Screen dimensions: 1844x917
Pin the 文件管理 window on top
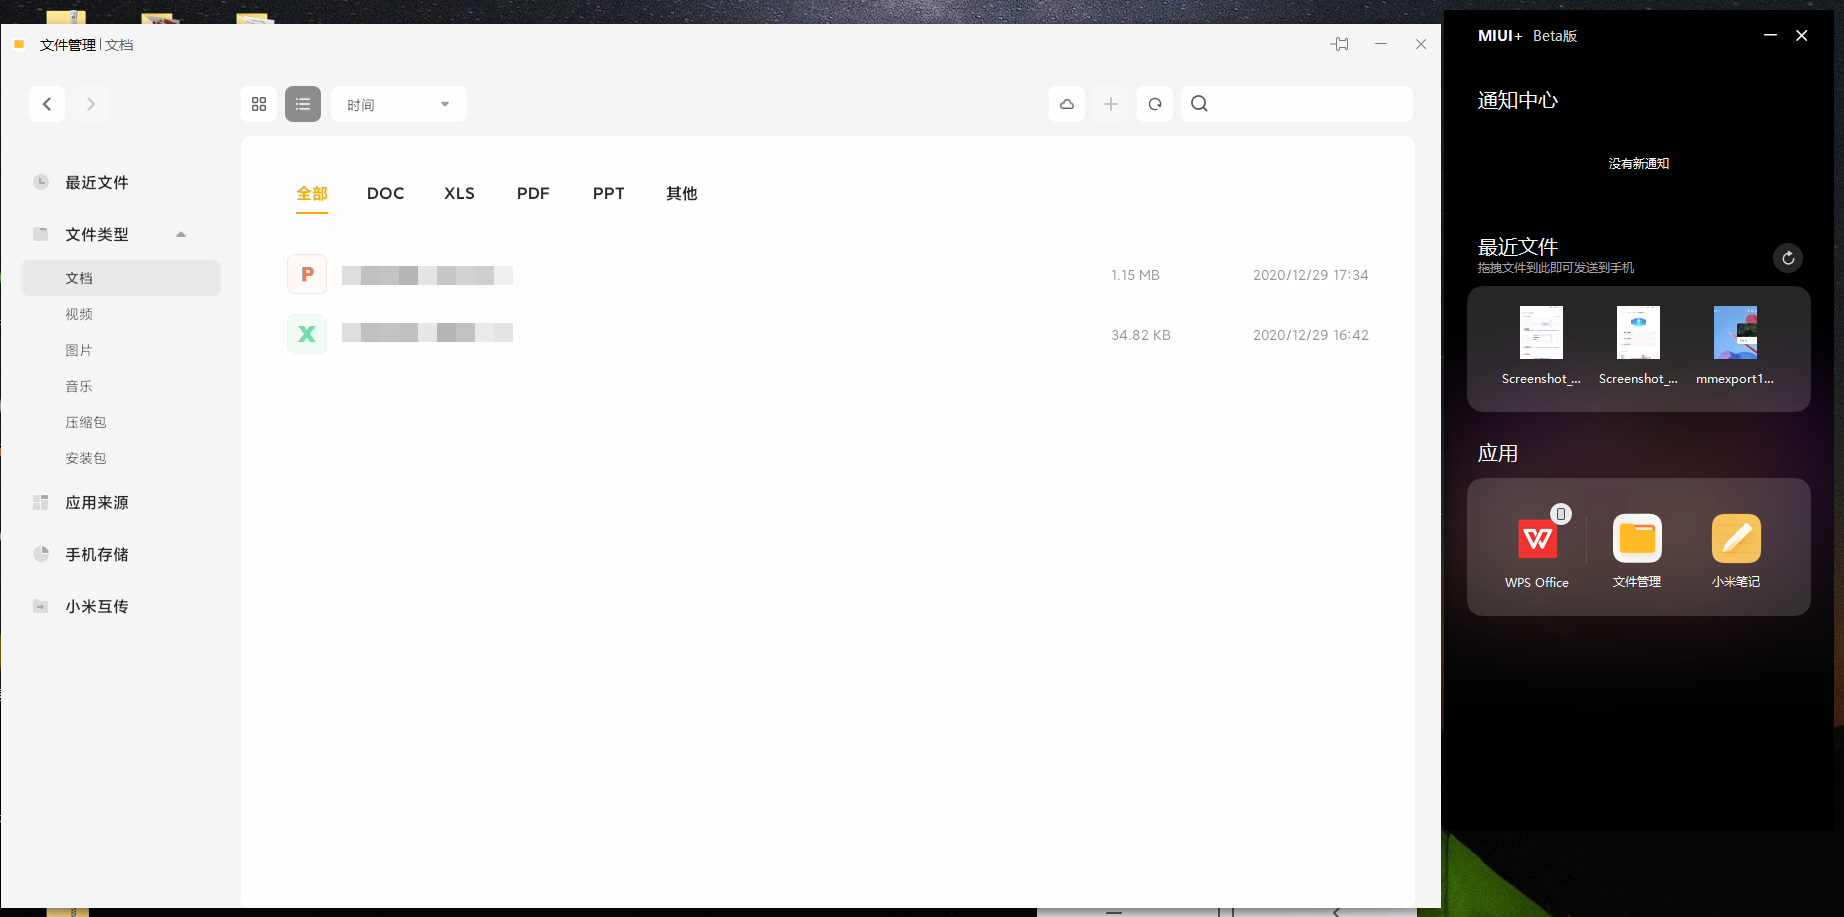click(x=1340, y=44)
